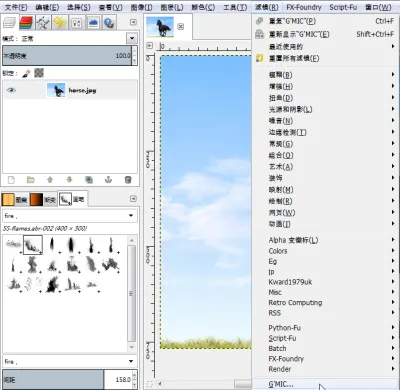Open the brushes dock configure menu button
The width and height of the screenshot is (400, 390).
point(133,199)
